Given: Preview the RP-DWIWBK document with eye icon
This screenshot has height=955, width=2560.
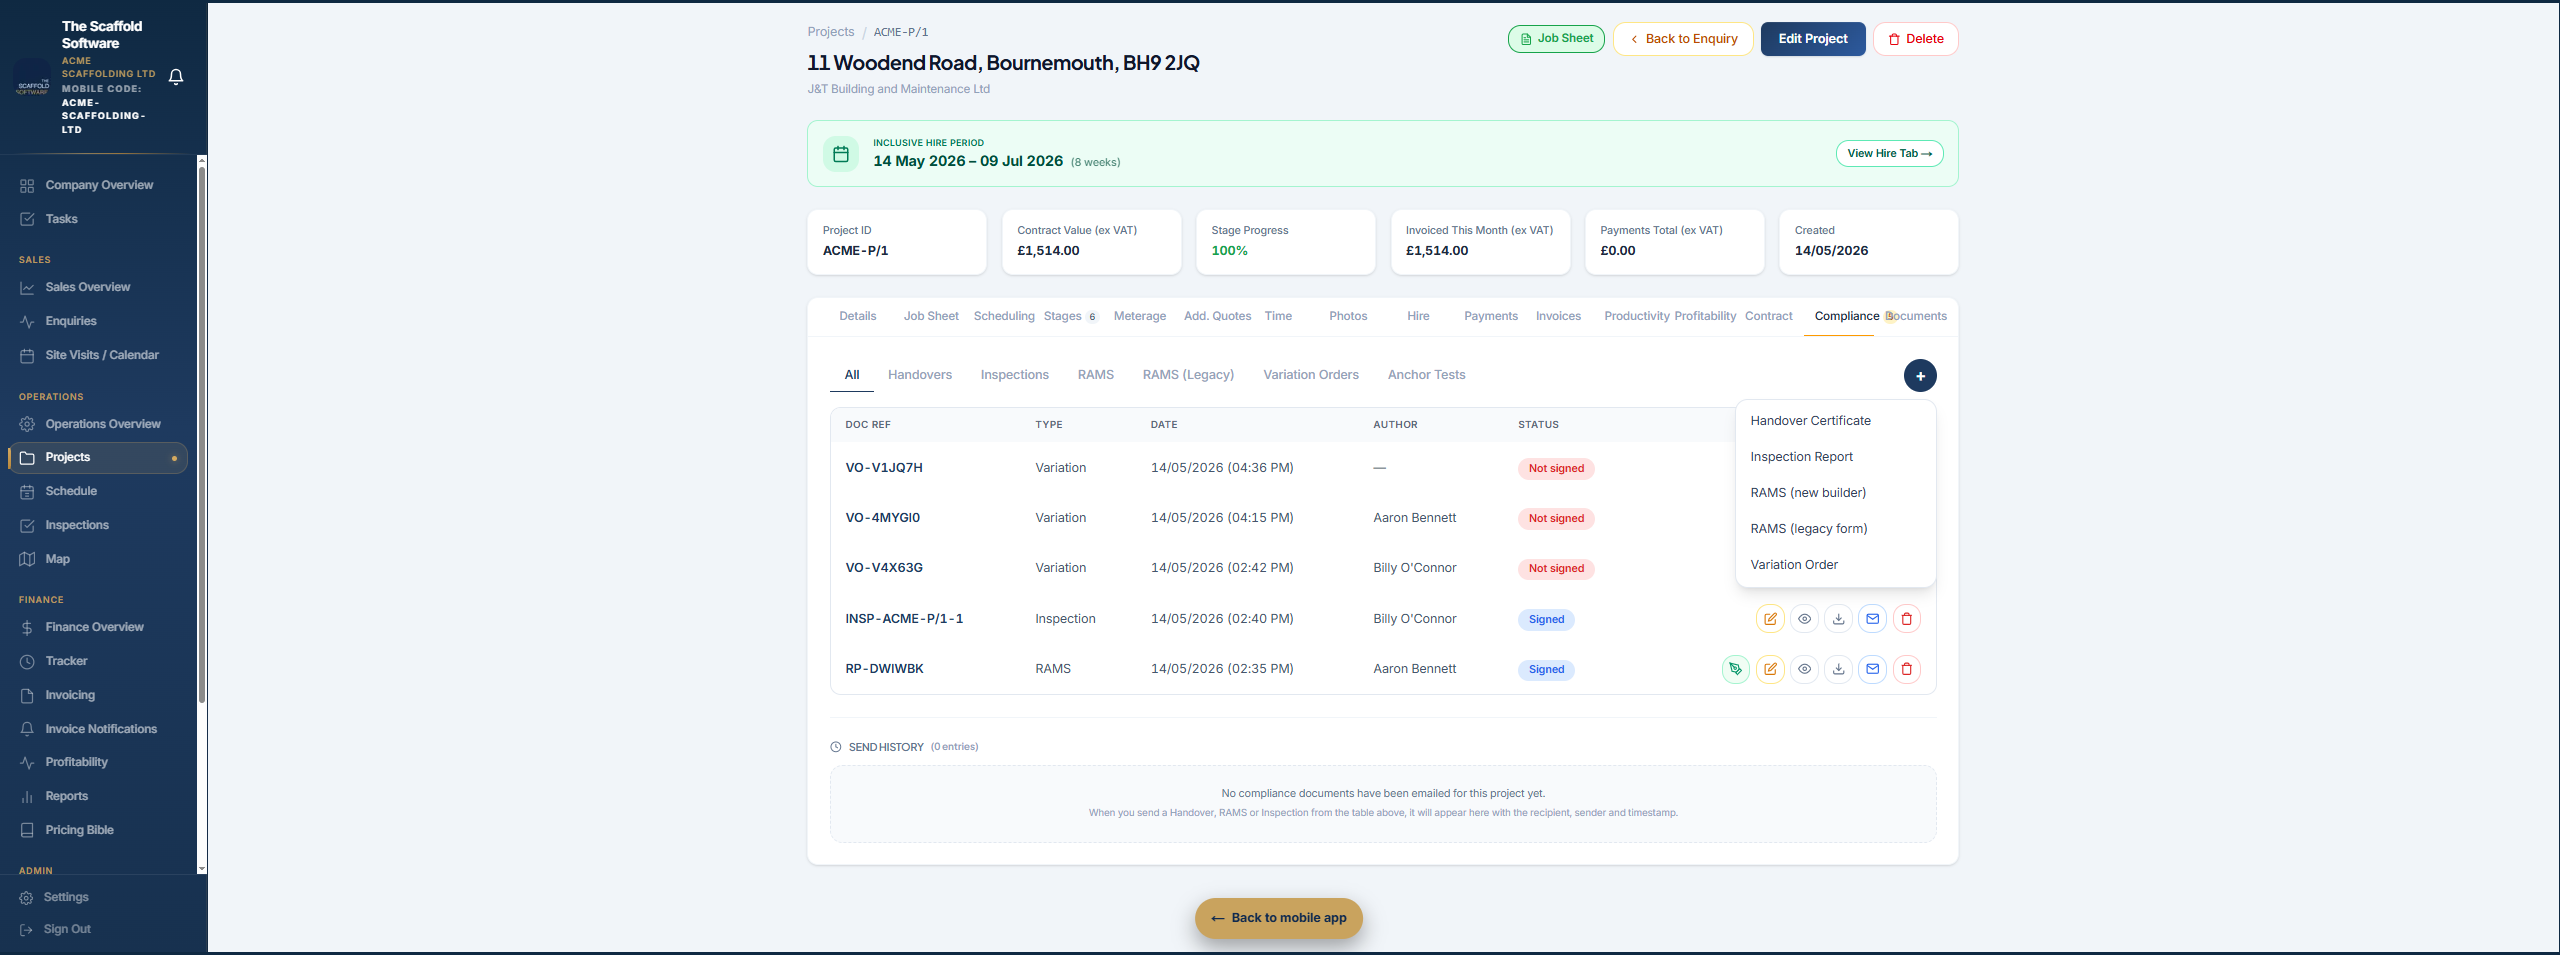Looking at the screenshot, I should click(1804, 669).
